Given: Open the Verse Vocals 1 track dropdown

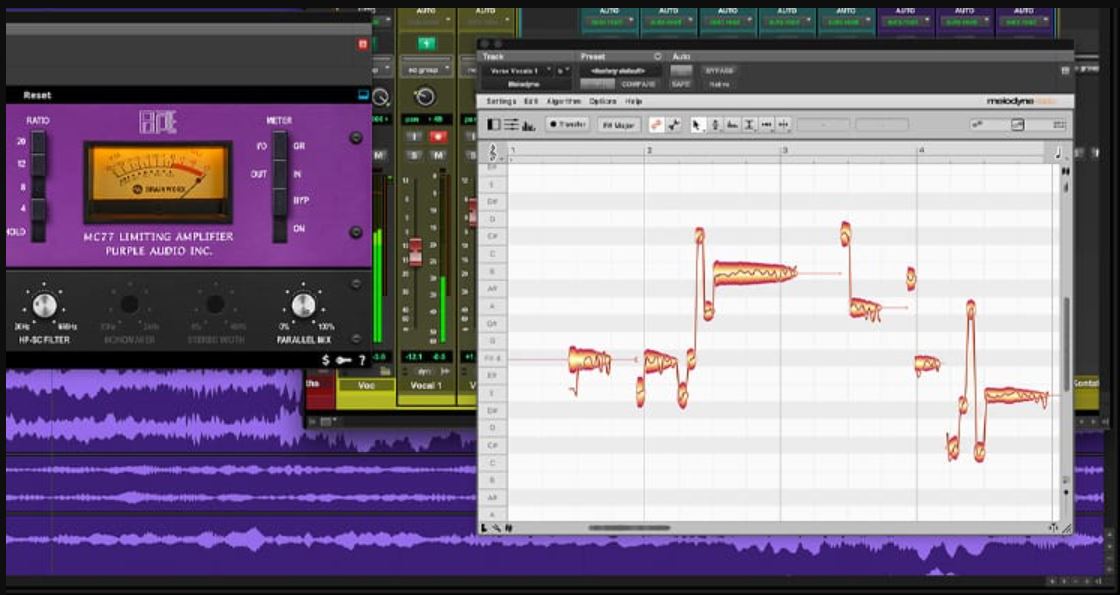Looking at the screenshot, I should point(517,71).
